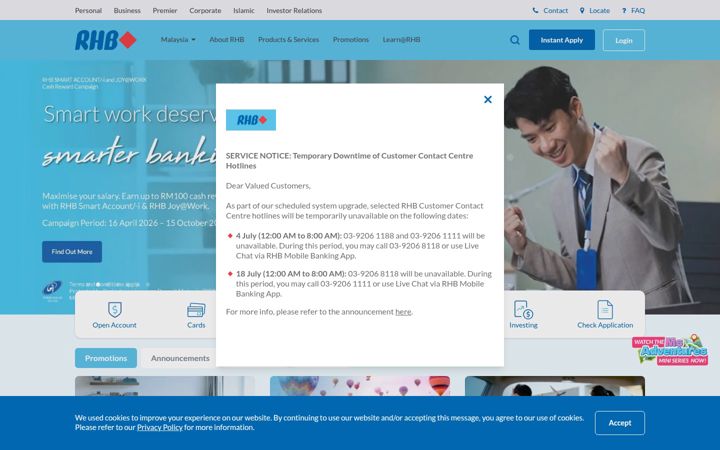Open the search magnifier icon
Image resolution: width=720 pixels, height=450 pixels.
(x=515, y=40)
